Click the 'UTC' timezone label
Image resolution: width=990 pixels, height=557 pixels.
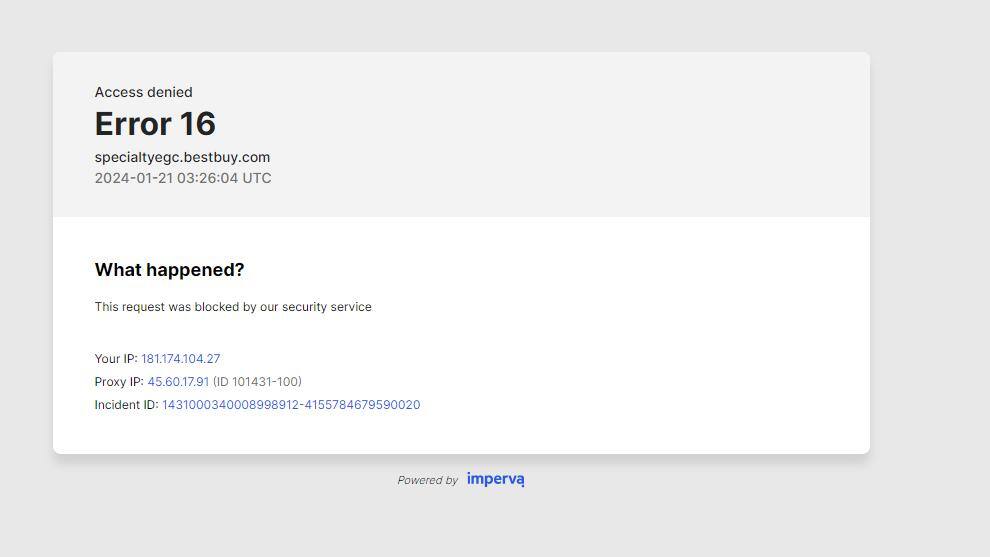(x=256, y=178)
